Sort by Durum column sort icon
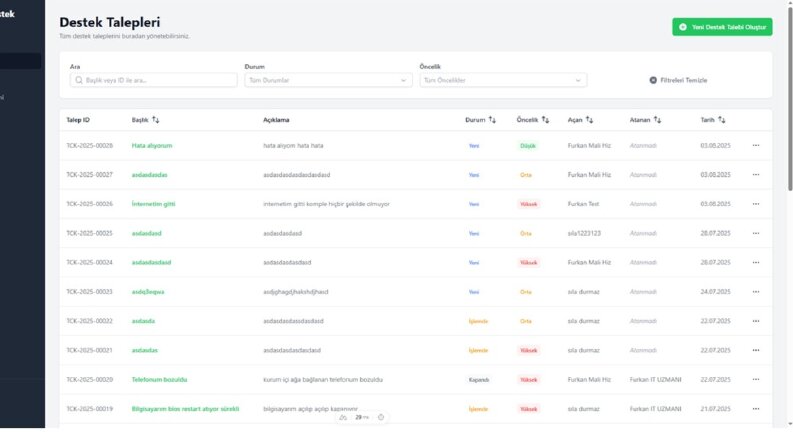 tap(492, 120)
